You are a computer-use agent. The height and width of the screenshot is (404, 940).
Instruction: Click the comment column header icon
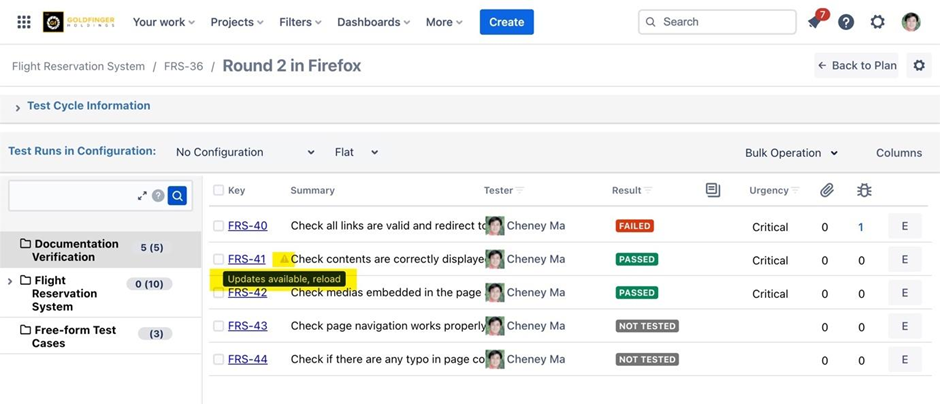tap(712, 190)
